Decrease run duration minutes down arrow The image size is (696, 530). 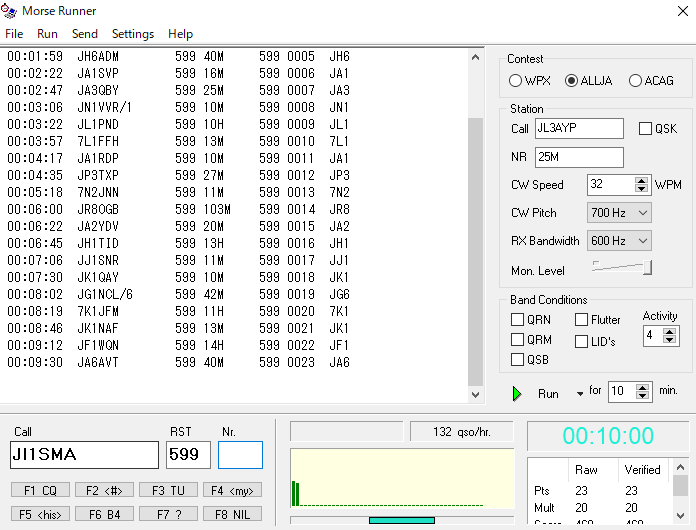tap(642, 396)
